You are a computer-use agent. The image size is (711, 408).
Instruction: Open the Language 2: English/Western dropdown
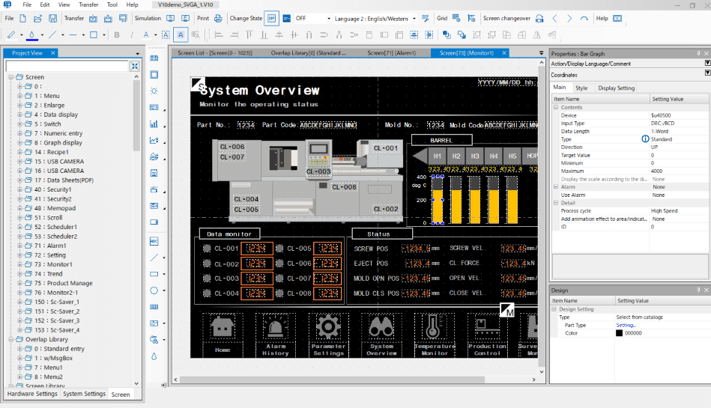point(414,19)
